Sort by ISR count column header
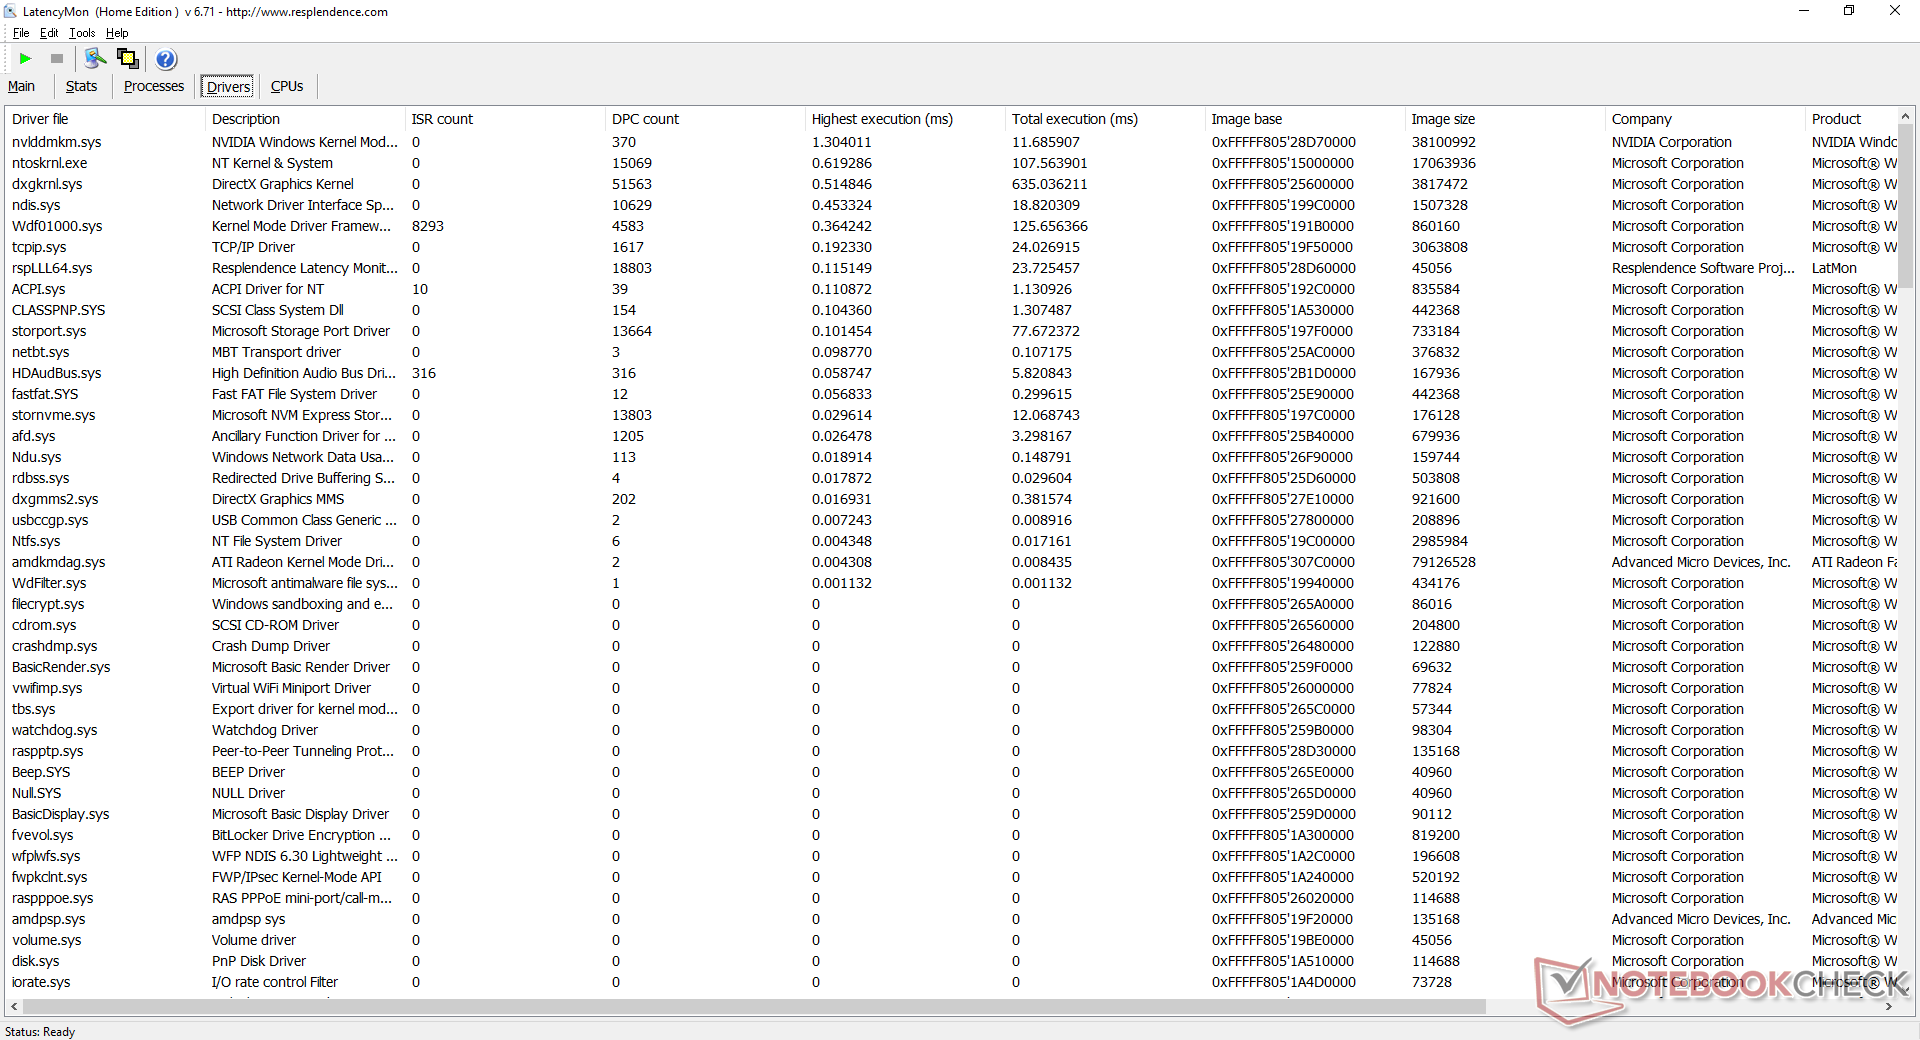The width and height of the screenshot is (1920, 1040). pyautogui.click(x=505, y=119)
